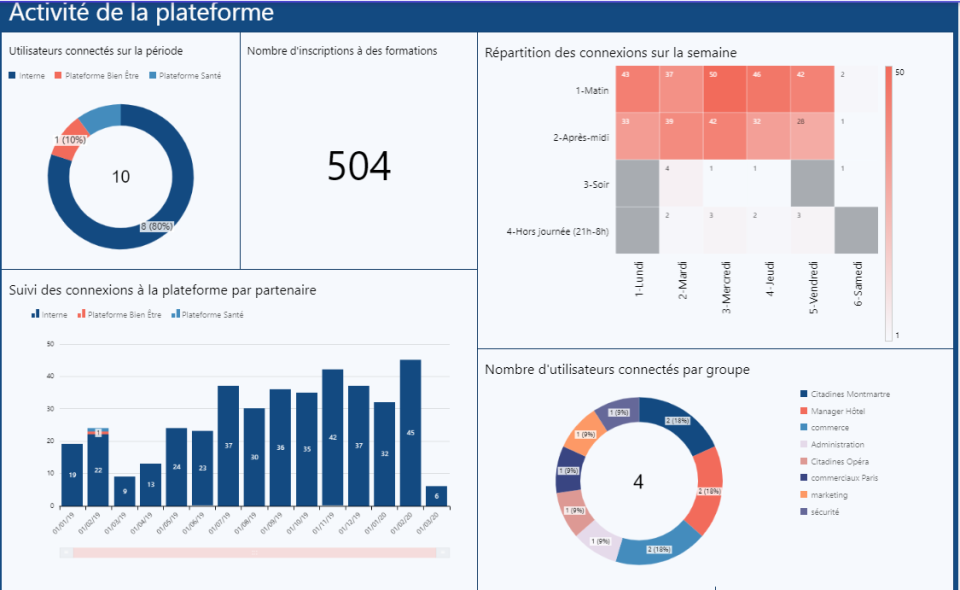Viewport: 960px width, 590px height.
Task: Click heatmap cell Matin Samedi showing 2
Action: pyautogui.click(x=856, y=89)
